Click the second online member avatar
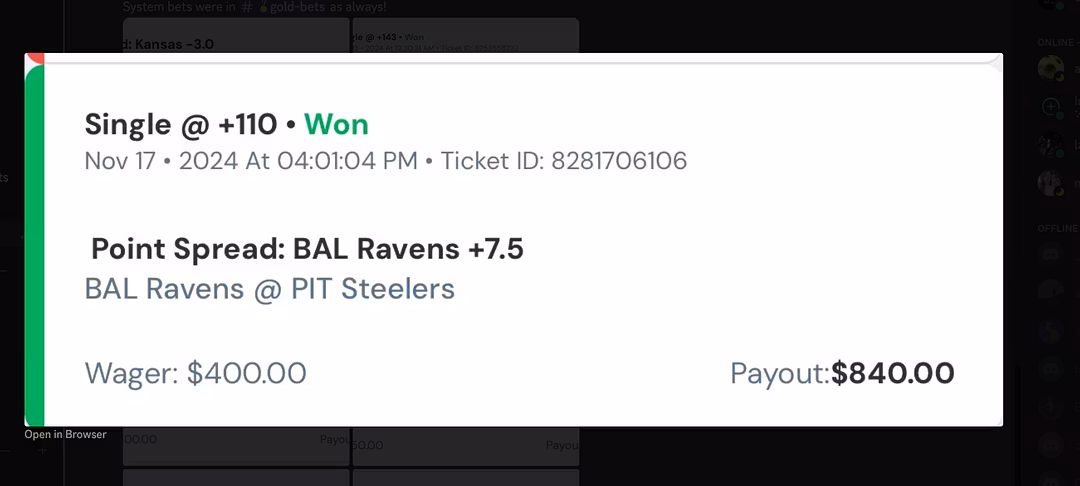This screenshot has width=1080, height=486. click(1050, 106)
